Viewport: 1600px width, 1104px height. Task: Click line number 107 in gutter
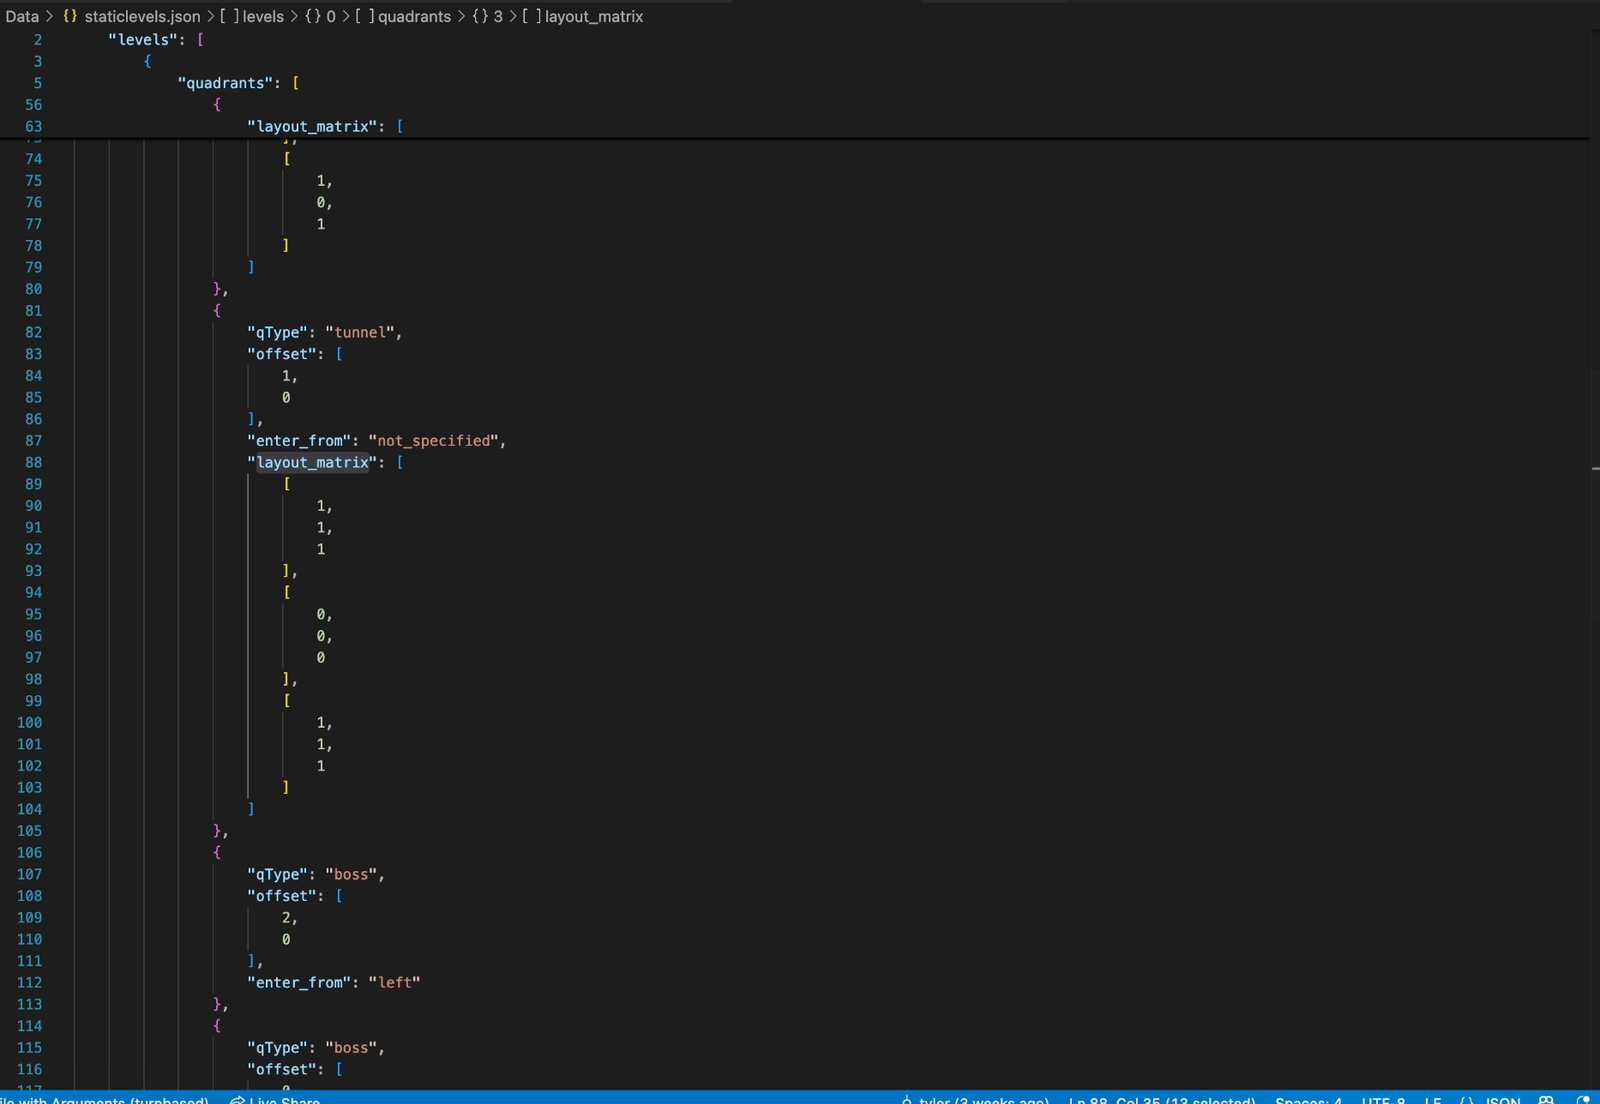(x=30, y=874)
